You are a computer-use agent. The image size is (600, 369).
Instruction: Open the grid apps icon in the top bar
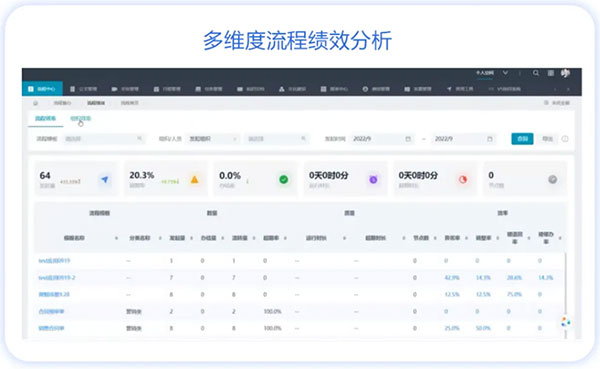click(x=550, y=73)
